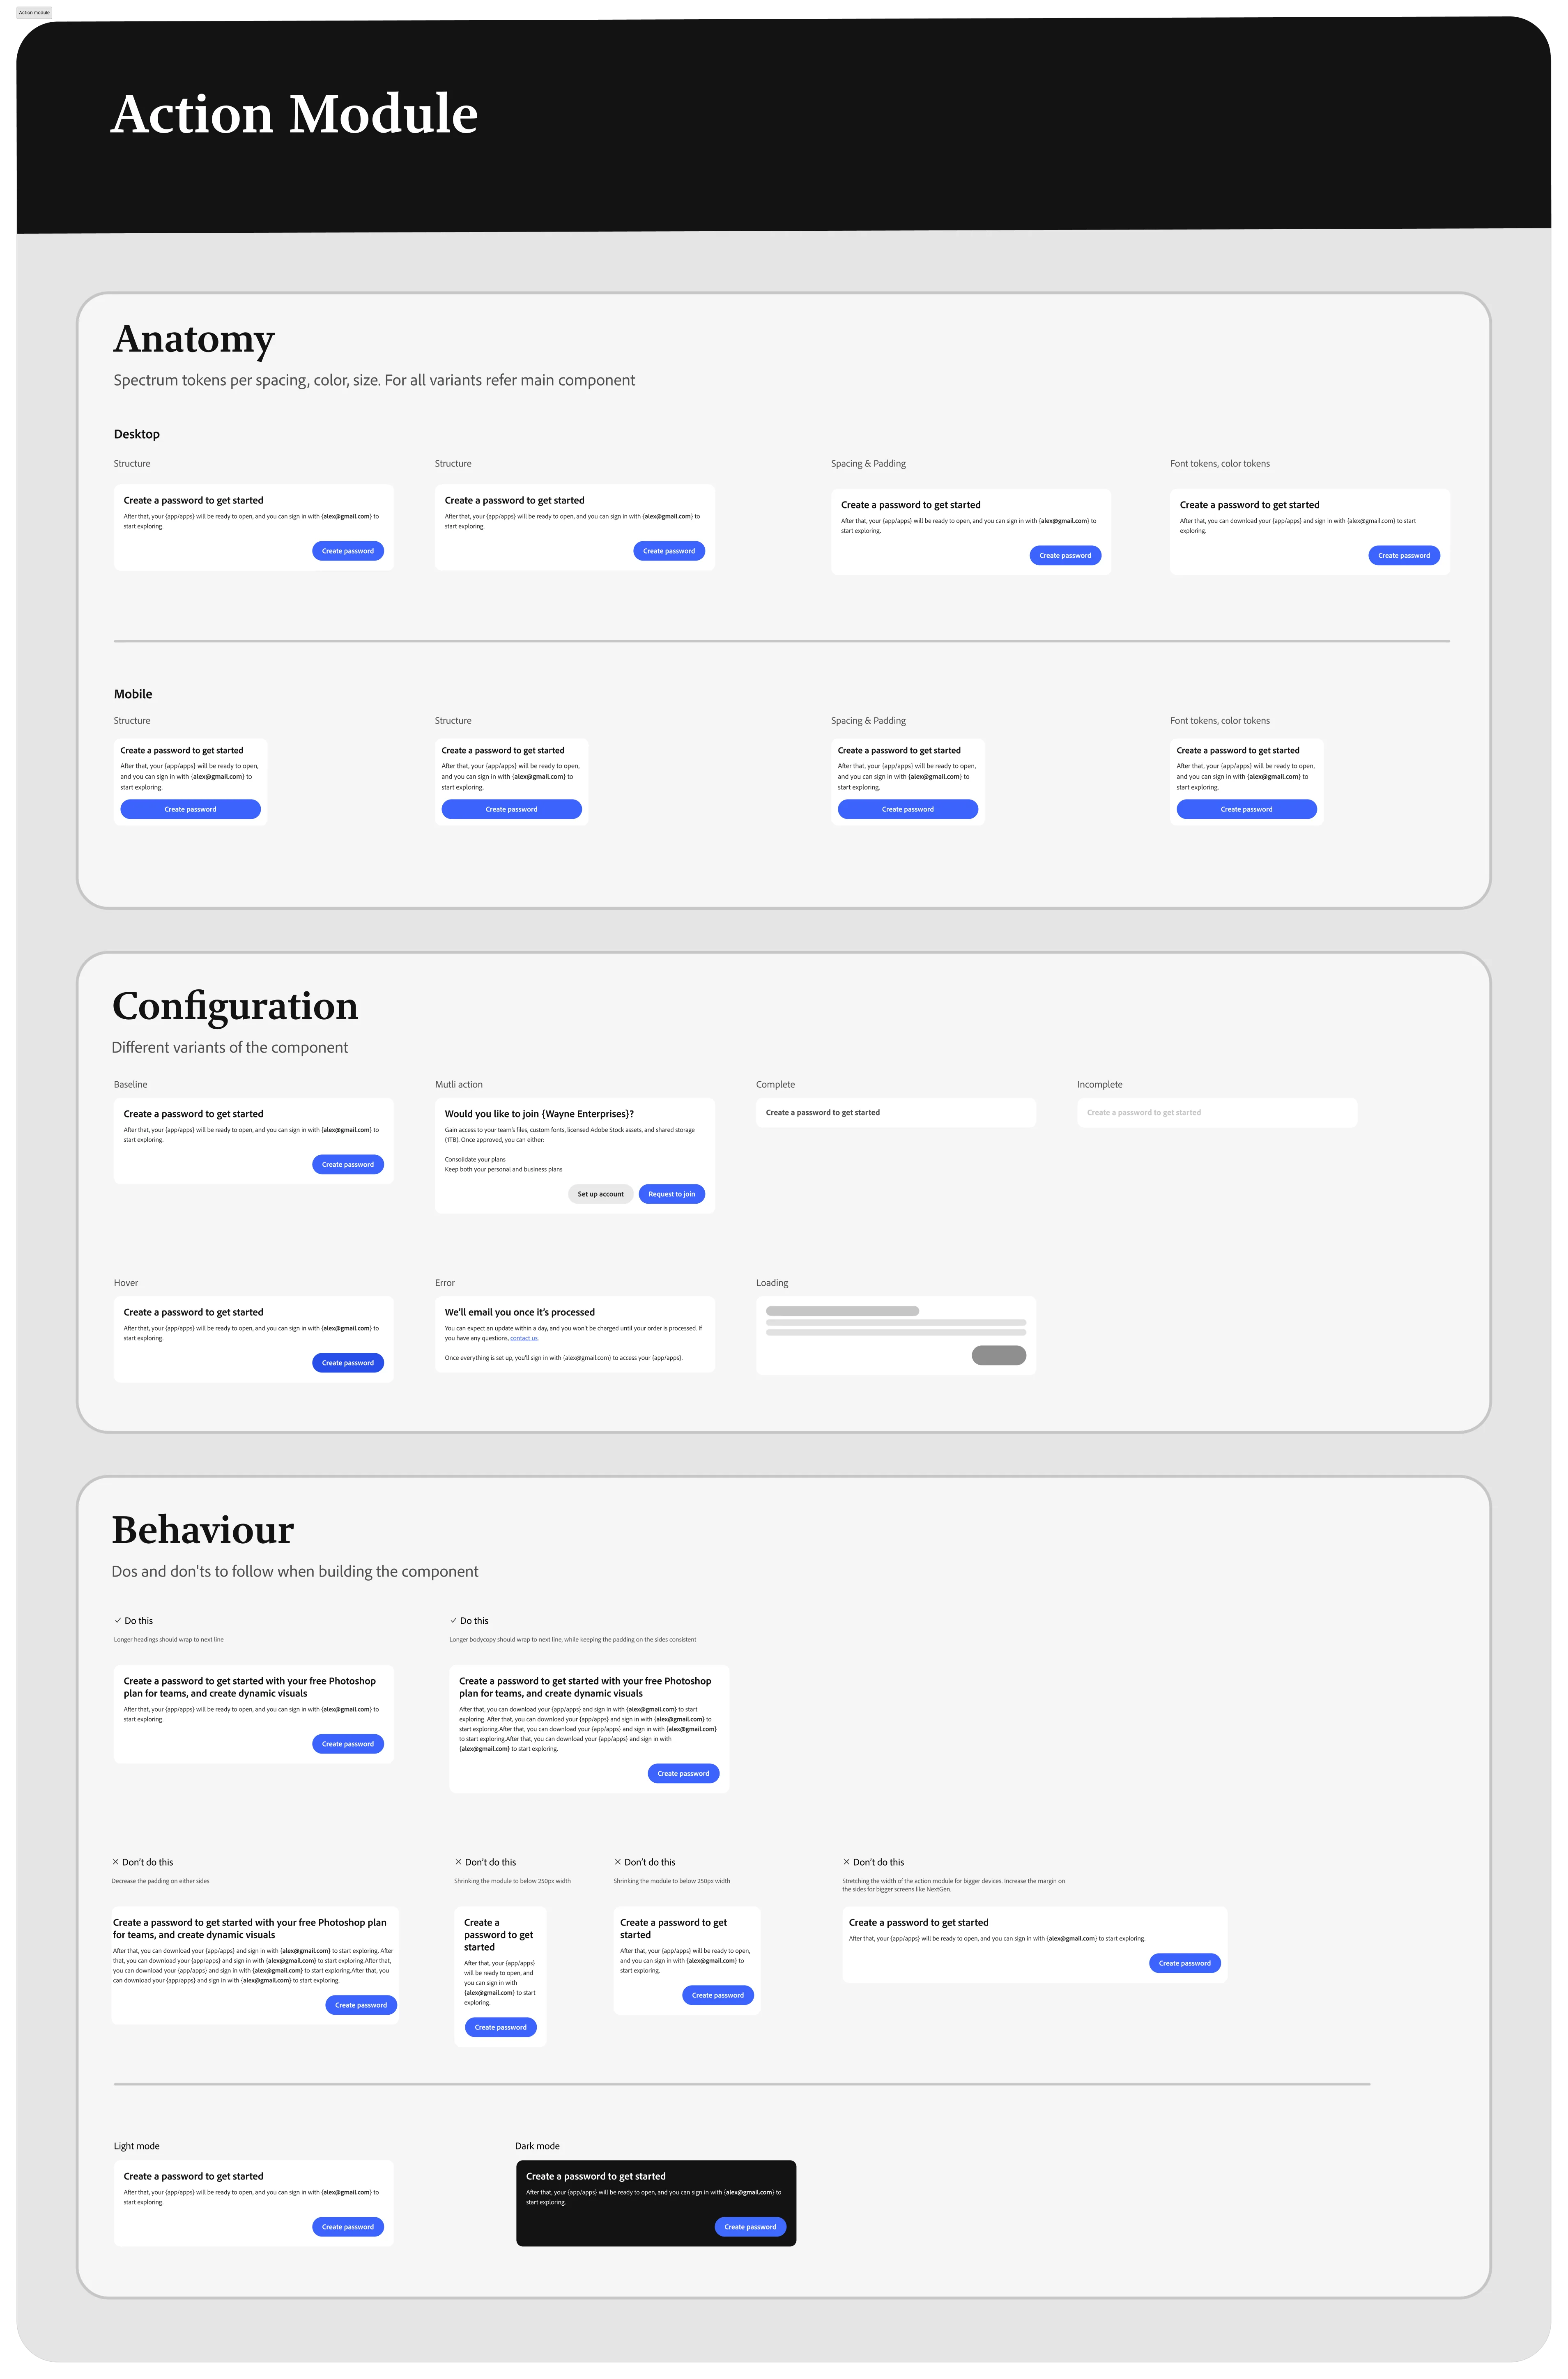Click Create password in the Hover variant card
Screen dimensions: 1568x2379
coord(348,1363)
